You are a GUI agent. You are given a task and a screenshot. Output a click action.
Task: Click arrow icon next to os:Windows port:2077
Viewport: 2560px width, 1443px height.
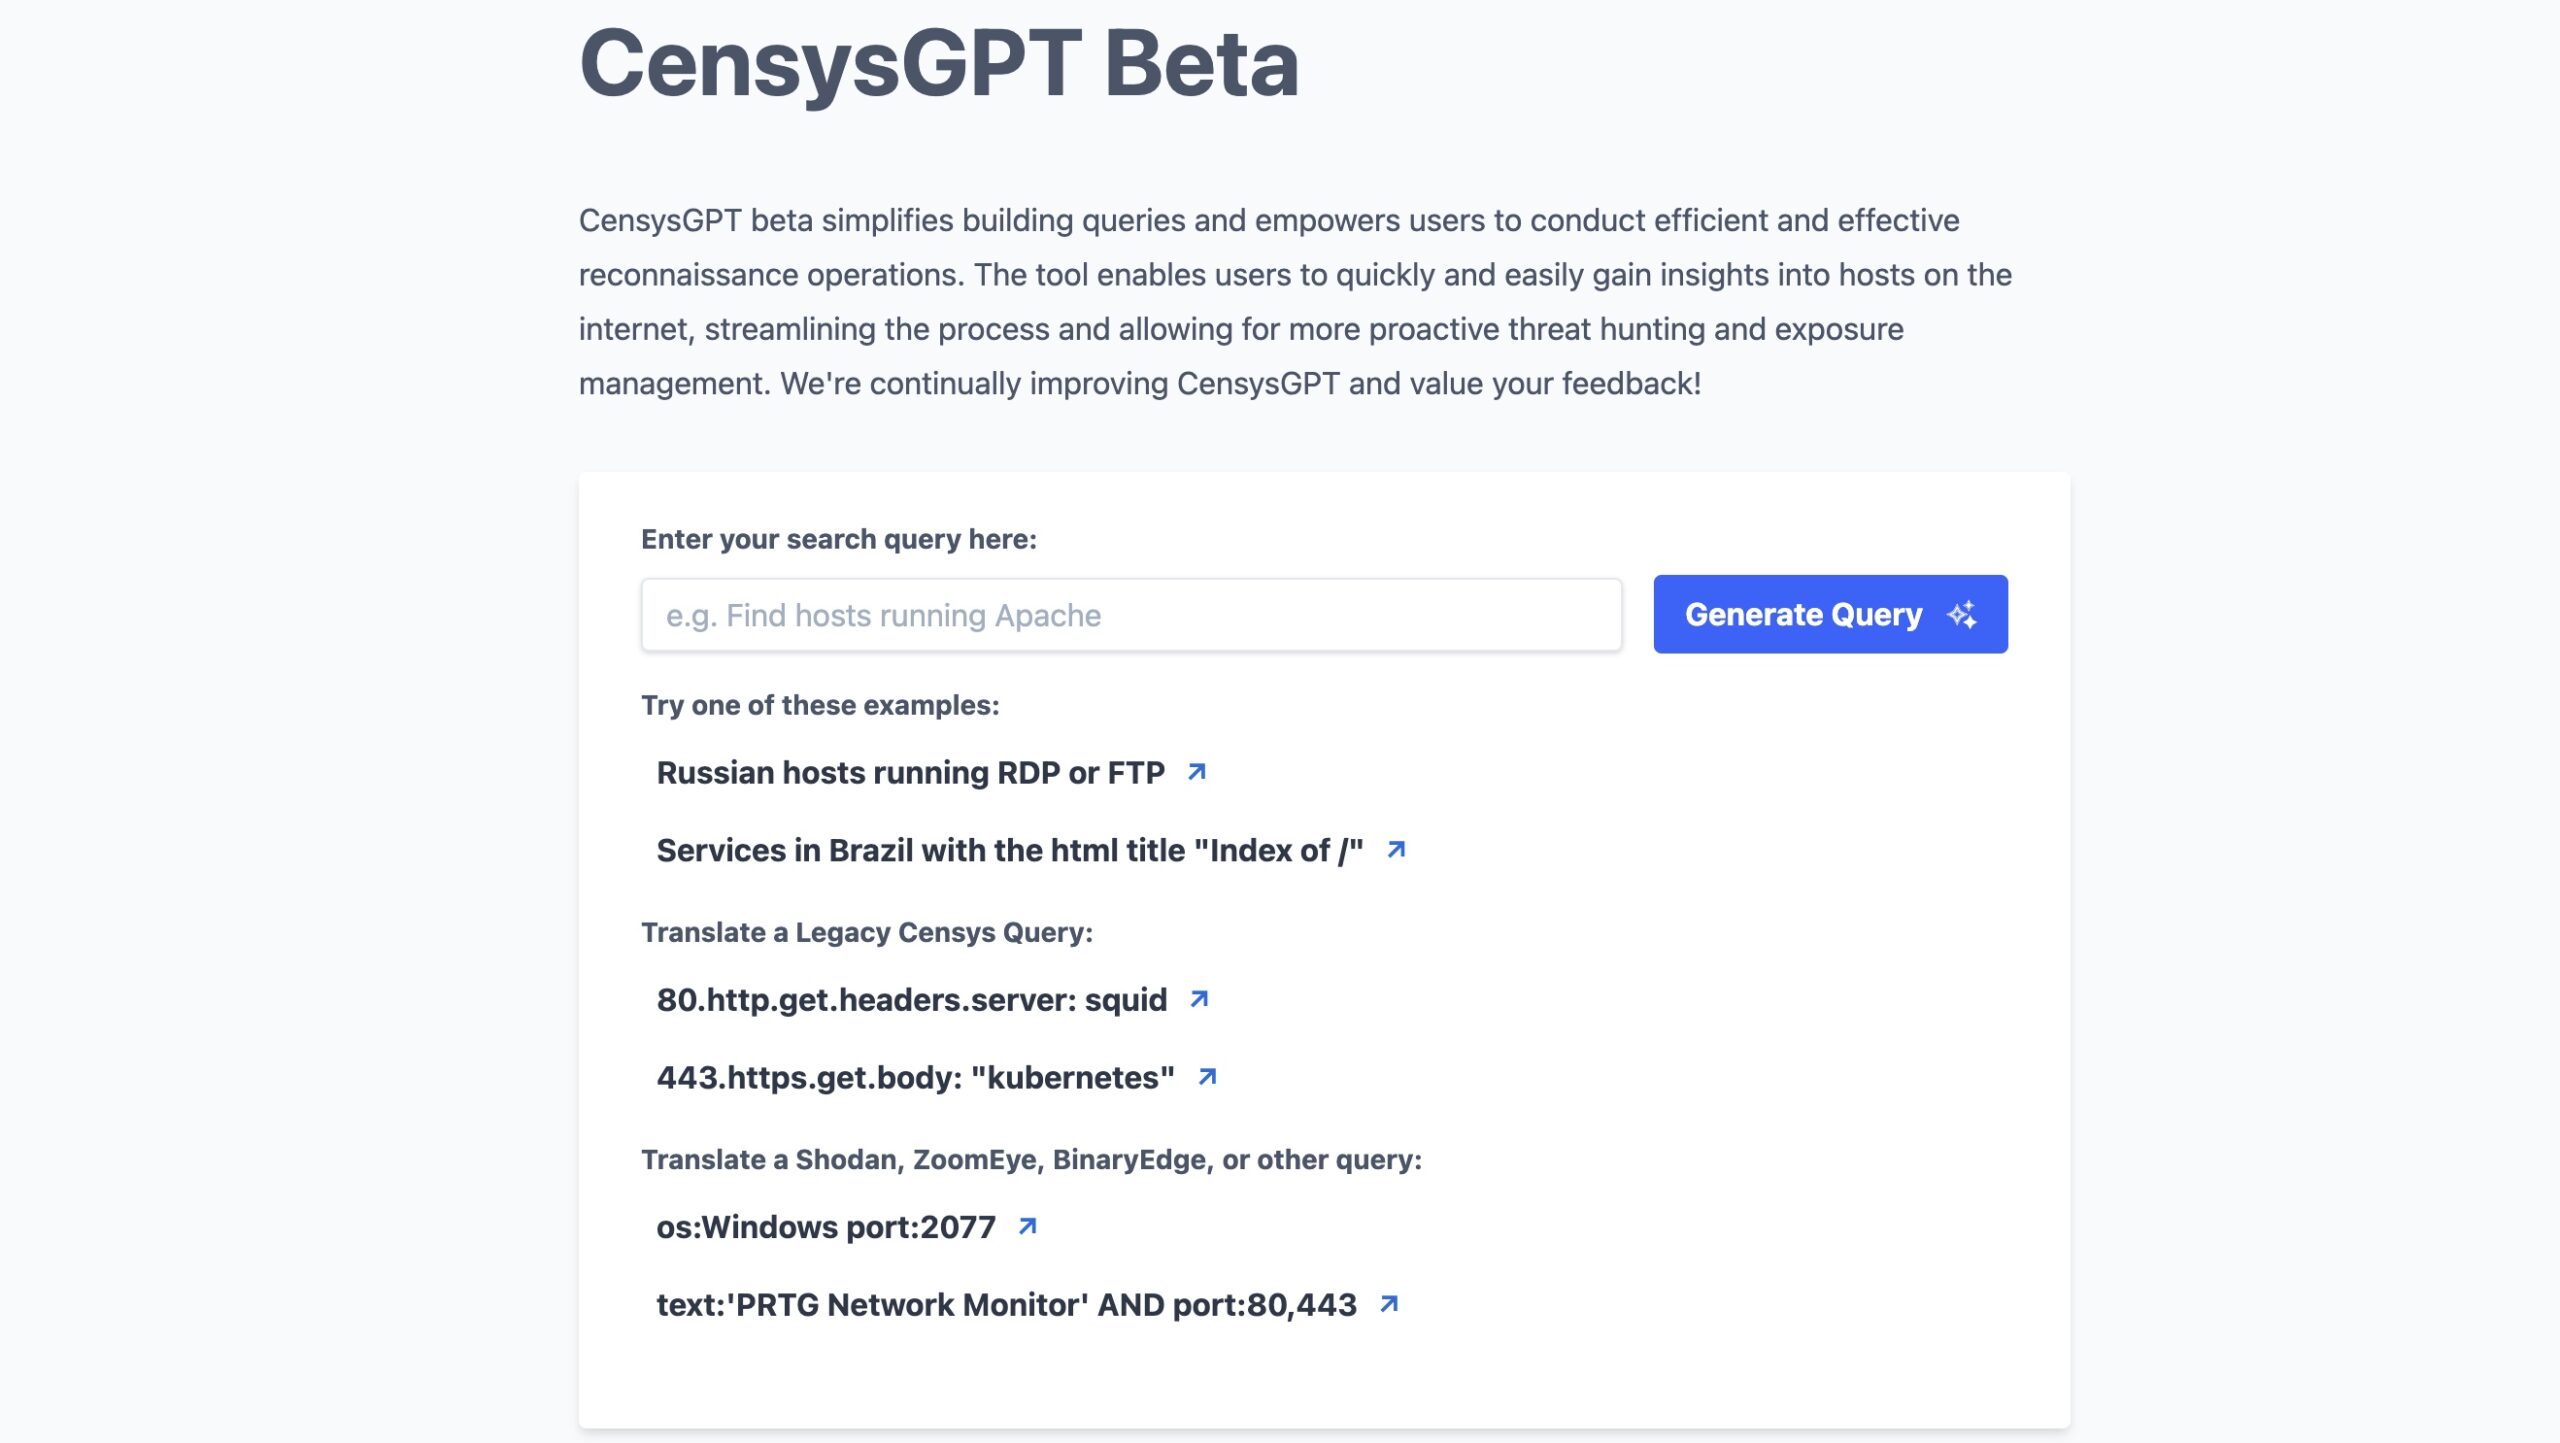click(x=1027, y=1226)
